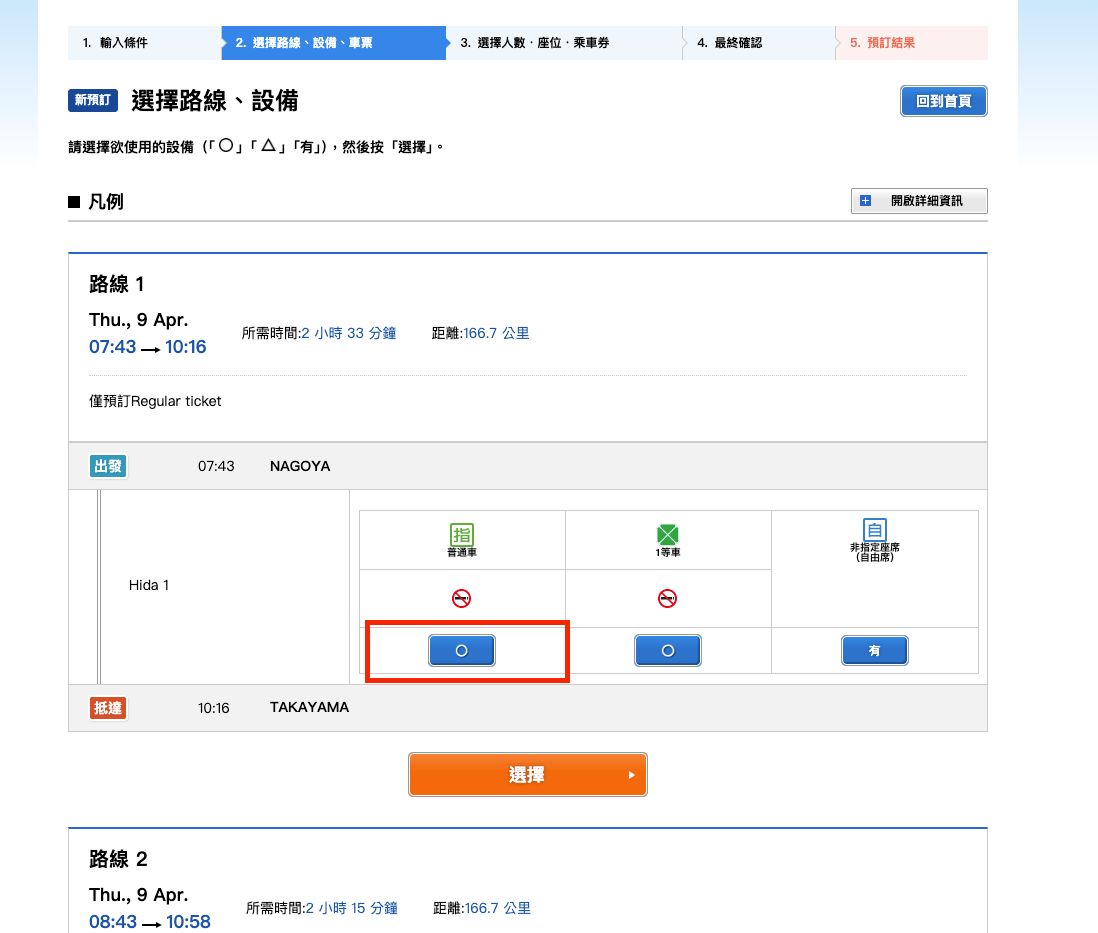Click the 2 小時 33 分鐘 duration text

coord(349,333)
